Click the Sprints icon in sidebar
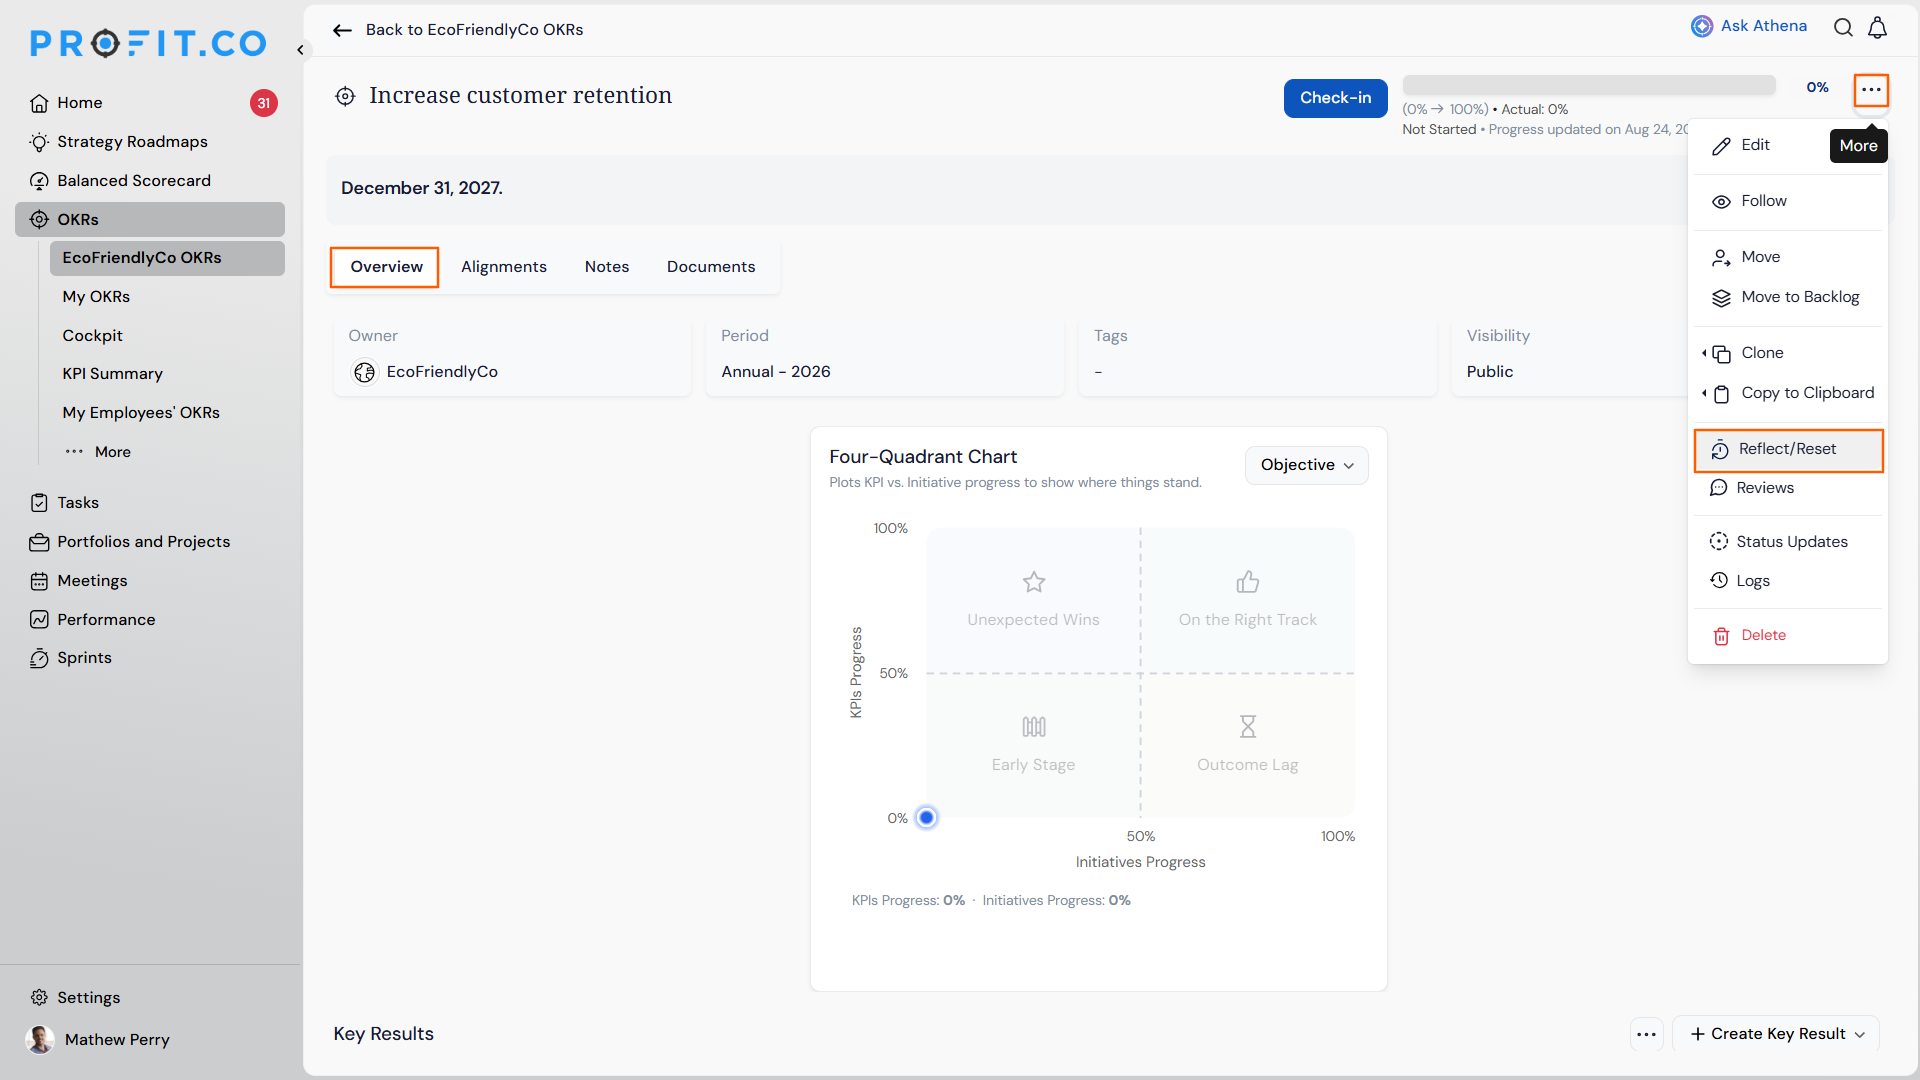This screenshot has width=1920, height=1080. tap(39, 658)
